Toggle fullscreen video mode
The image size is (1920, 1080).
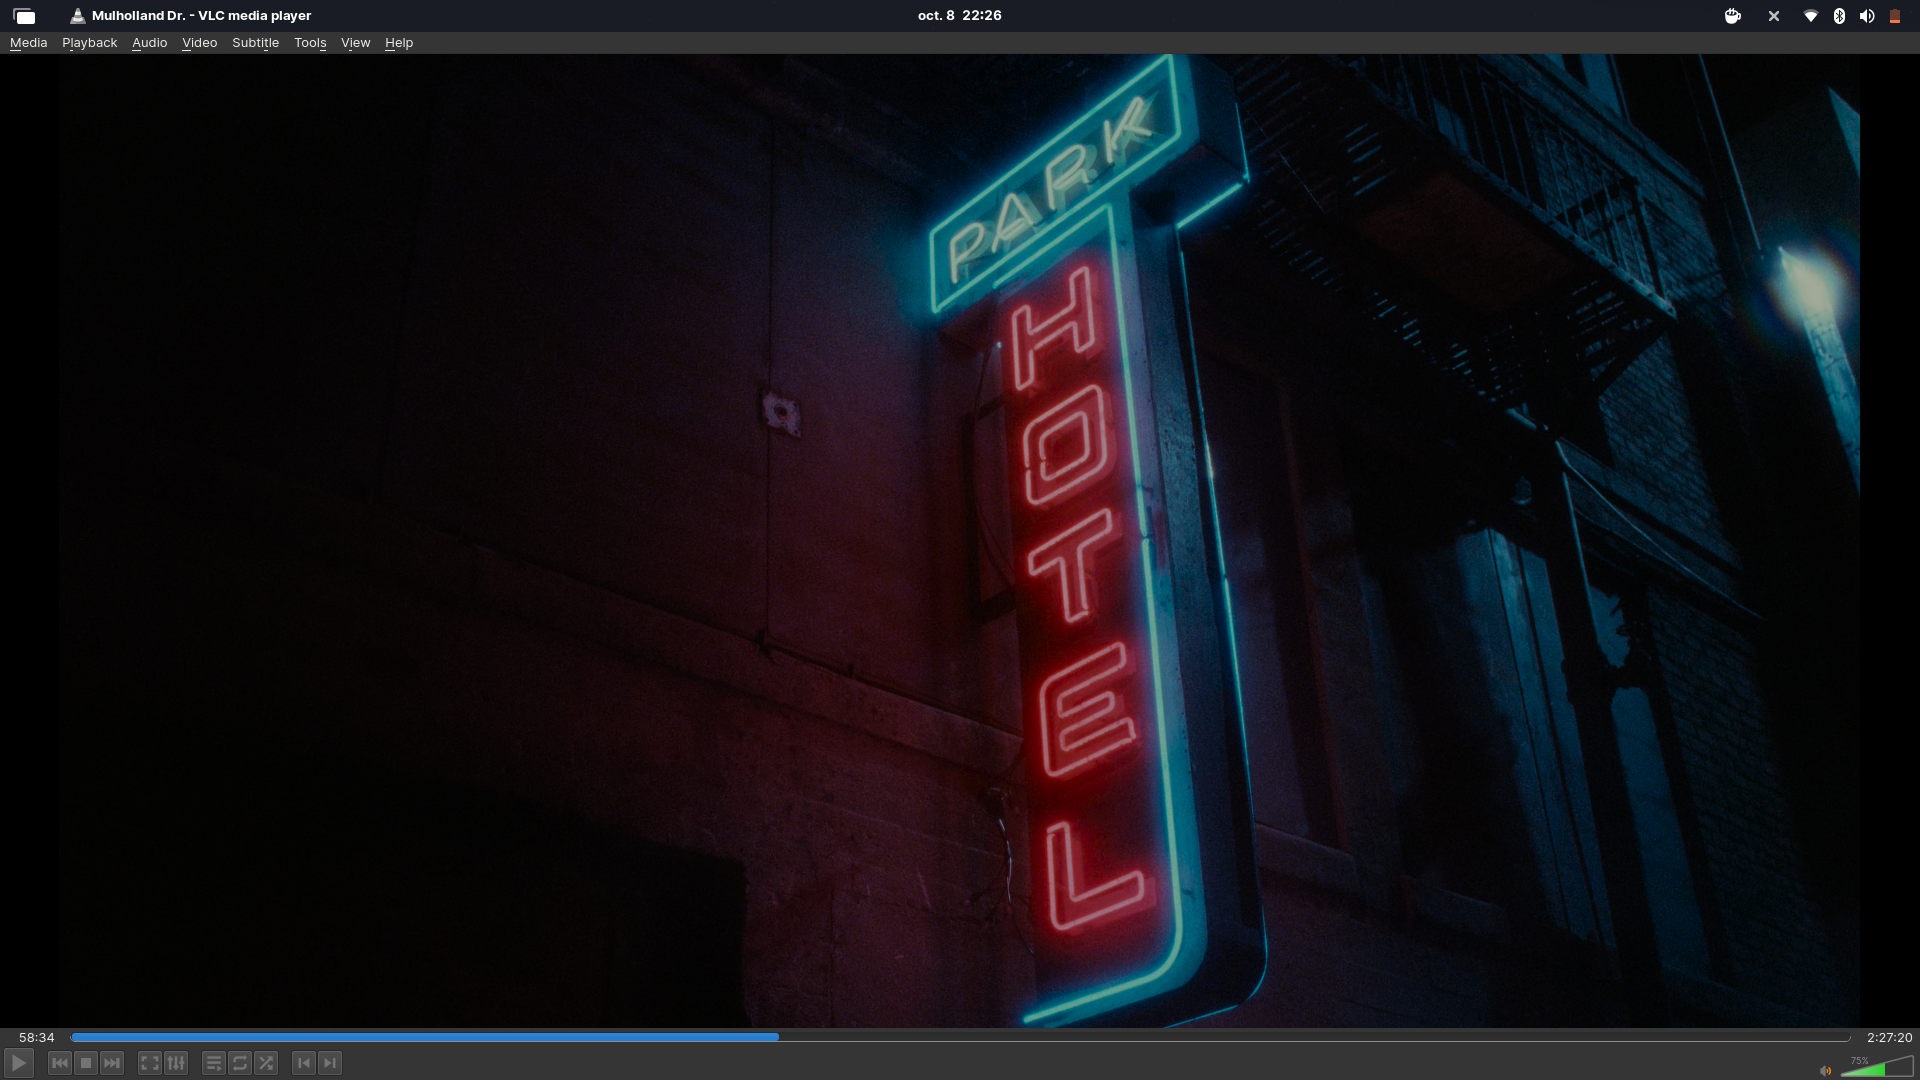[150, 1063]
